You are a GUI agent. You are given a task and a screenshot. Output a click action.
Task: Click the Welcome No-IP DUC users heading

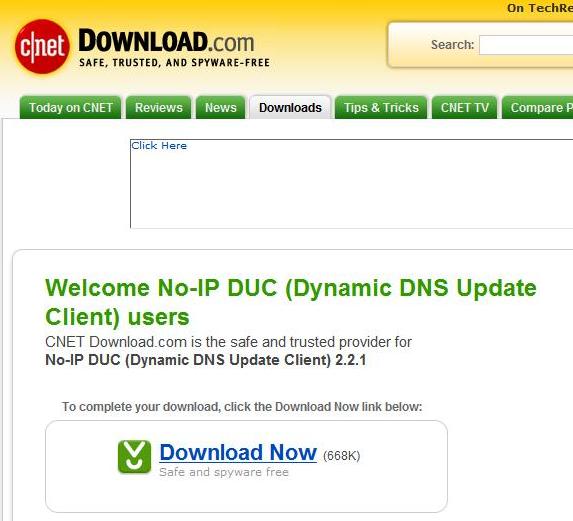pyautogui.click(x=291, y=302)
